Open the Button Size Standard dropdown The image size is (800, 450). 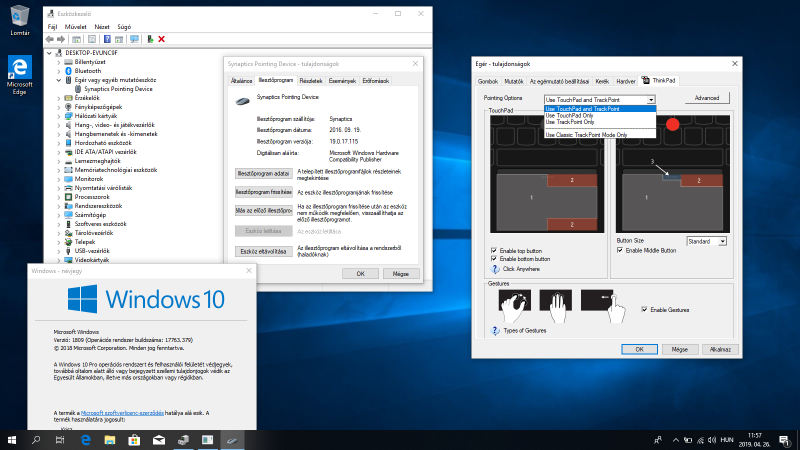(707, 241)
